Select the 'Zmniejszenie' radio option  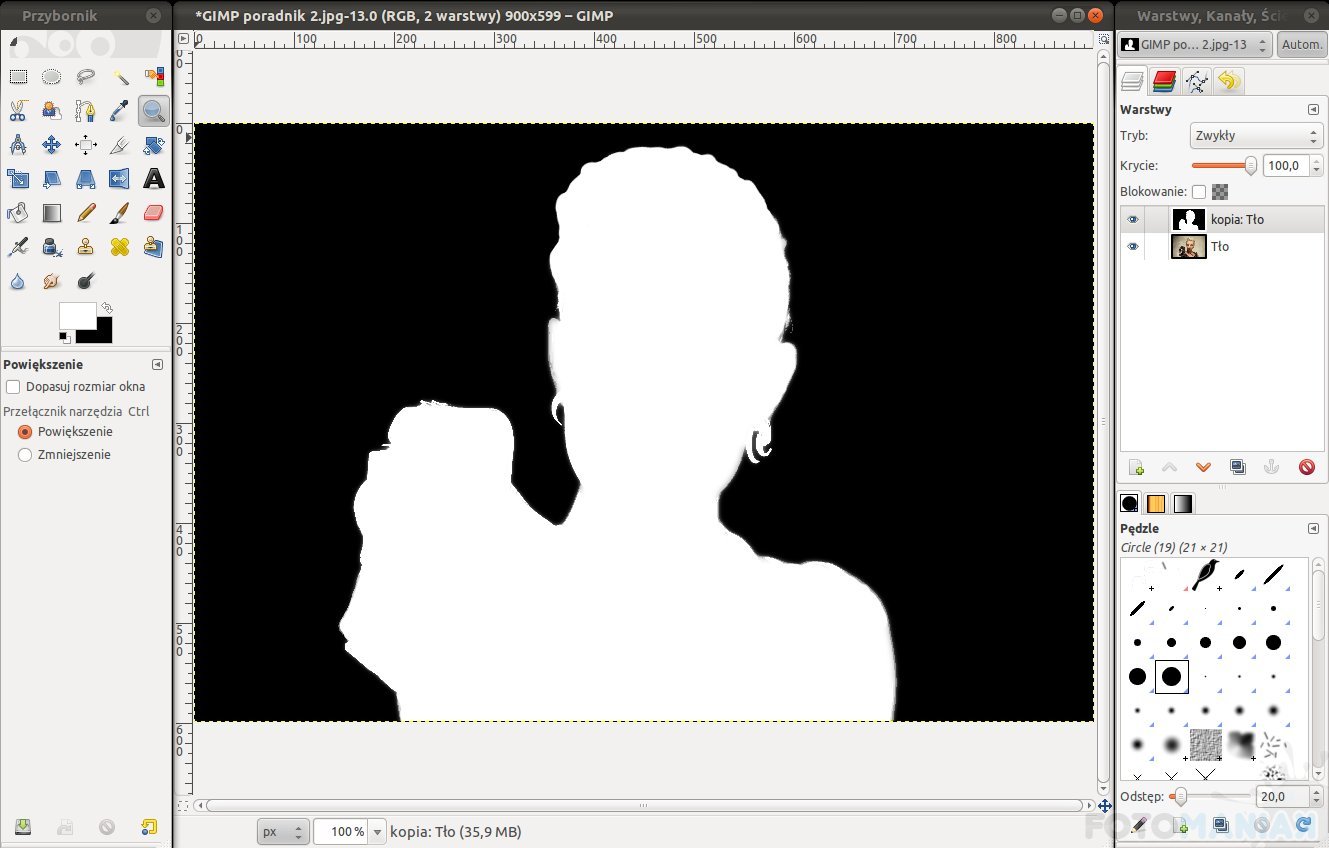pyautogui.click(x=25, y=455)
